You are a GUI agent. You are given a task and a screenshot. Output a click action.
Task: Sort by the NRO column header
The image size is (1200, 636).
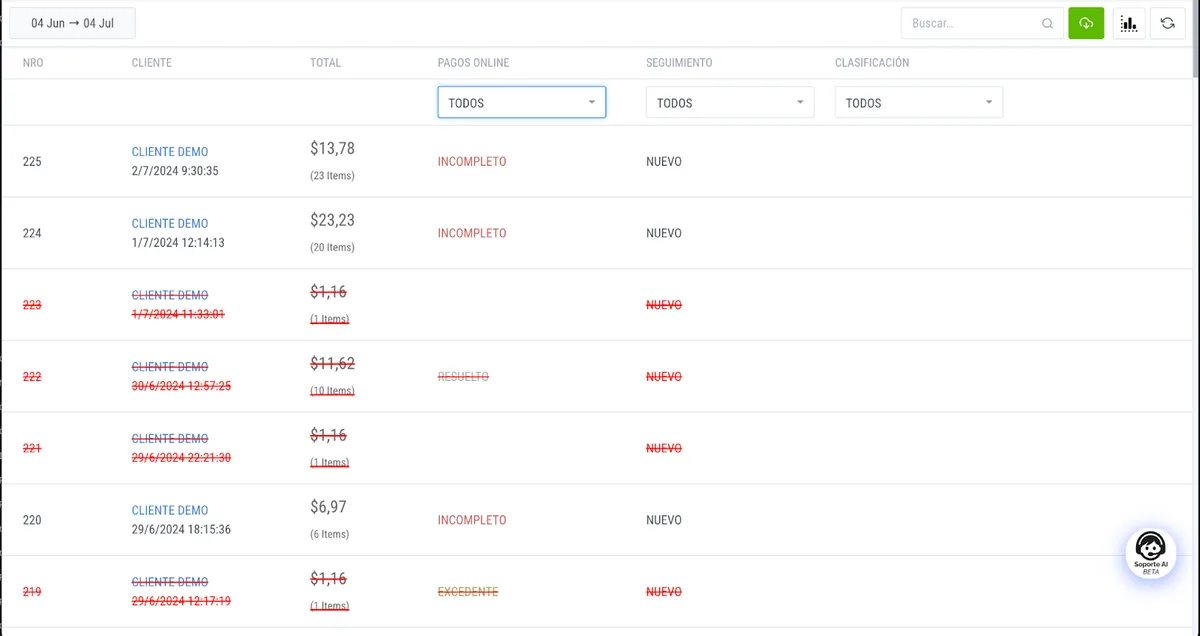(x=33, y=63)
